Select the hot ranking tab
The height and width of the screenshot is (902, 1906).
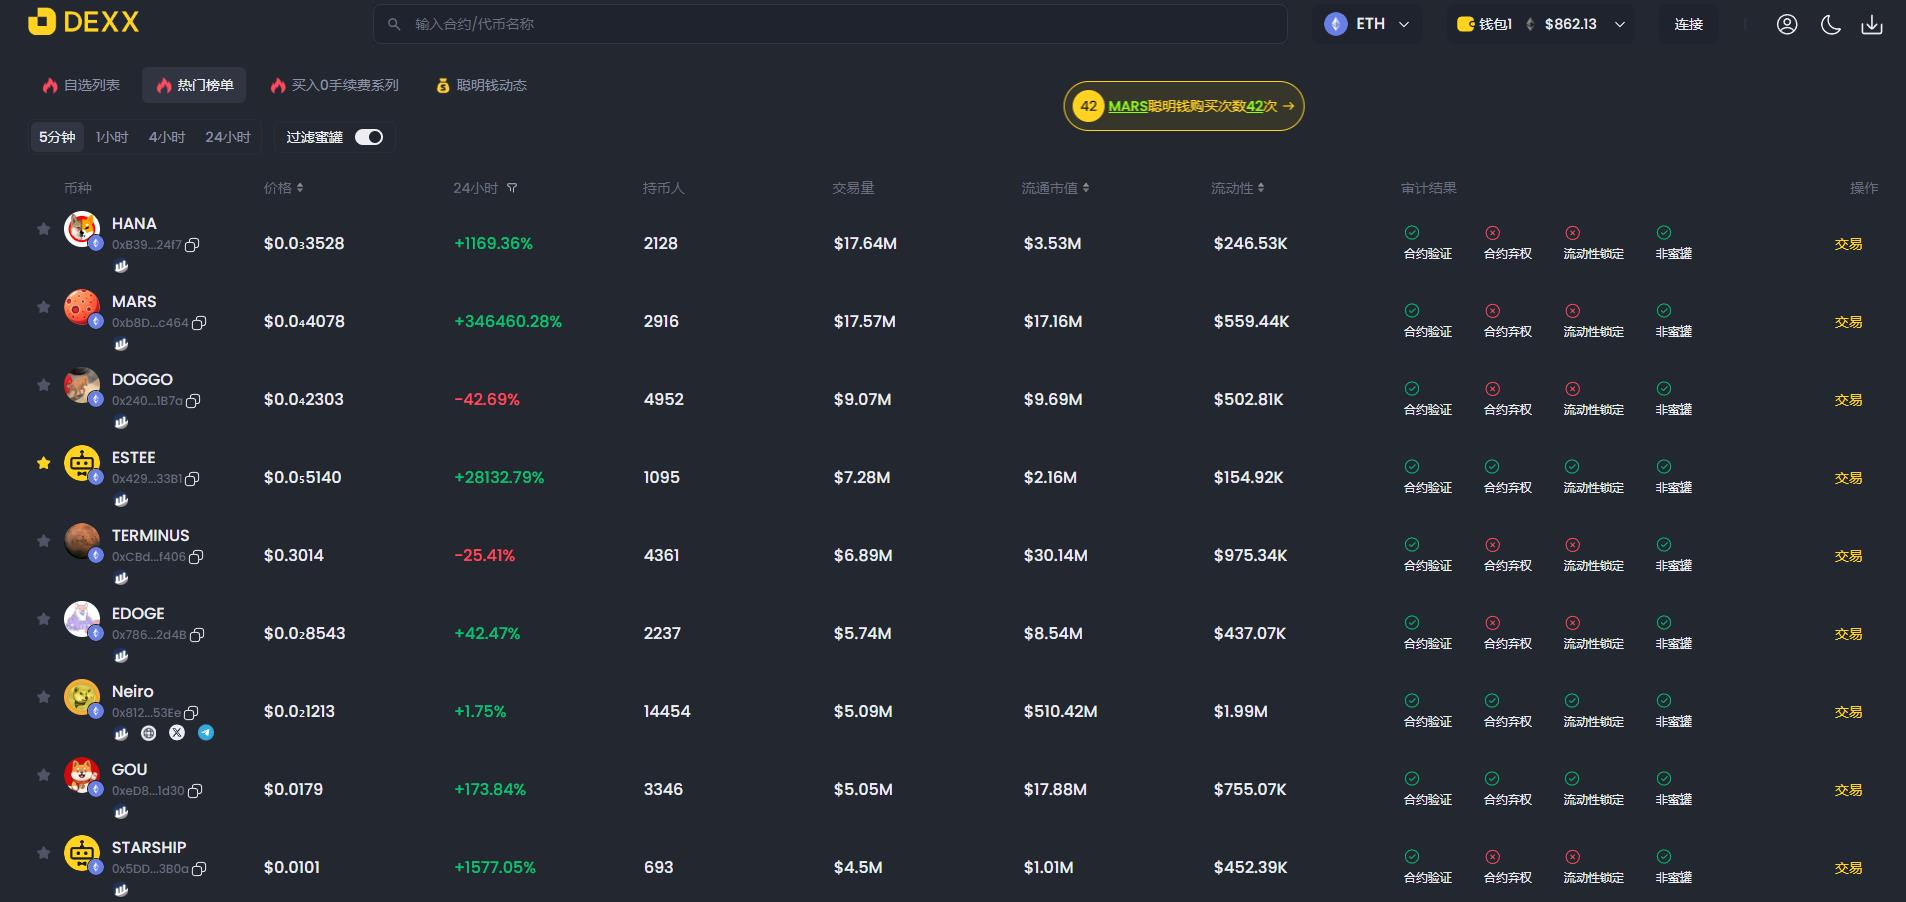(194, 86)
